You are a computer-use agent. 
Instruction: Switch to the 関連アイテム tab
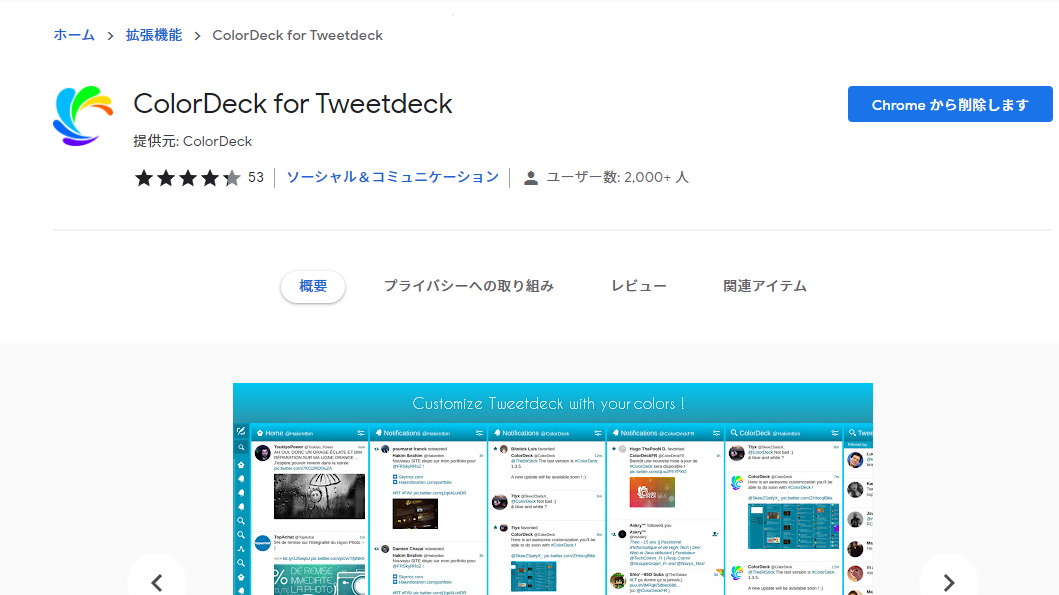tap(765, 286)
